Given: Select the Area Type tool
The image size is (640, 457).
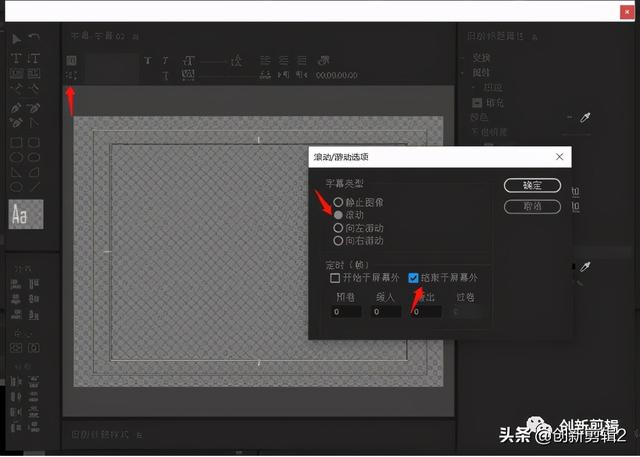Looking at the screenshot, I should [16, 73].
